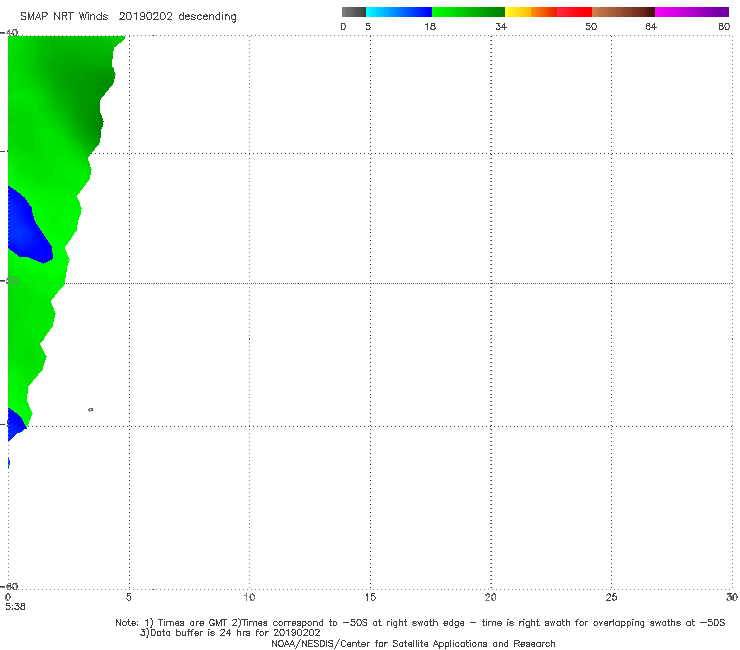Click the dark green high-wind area near top

pos(85,94)
